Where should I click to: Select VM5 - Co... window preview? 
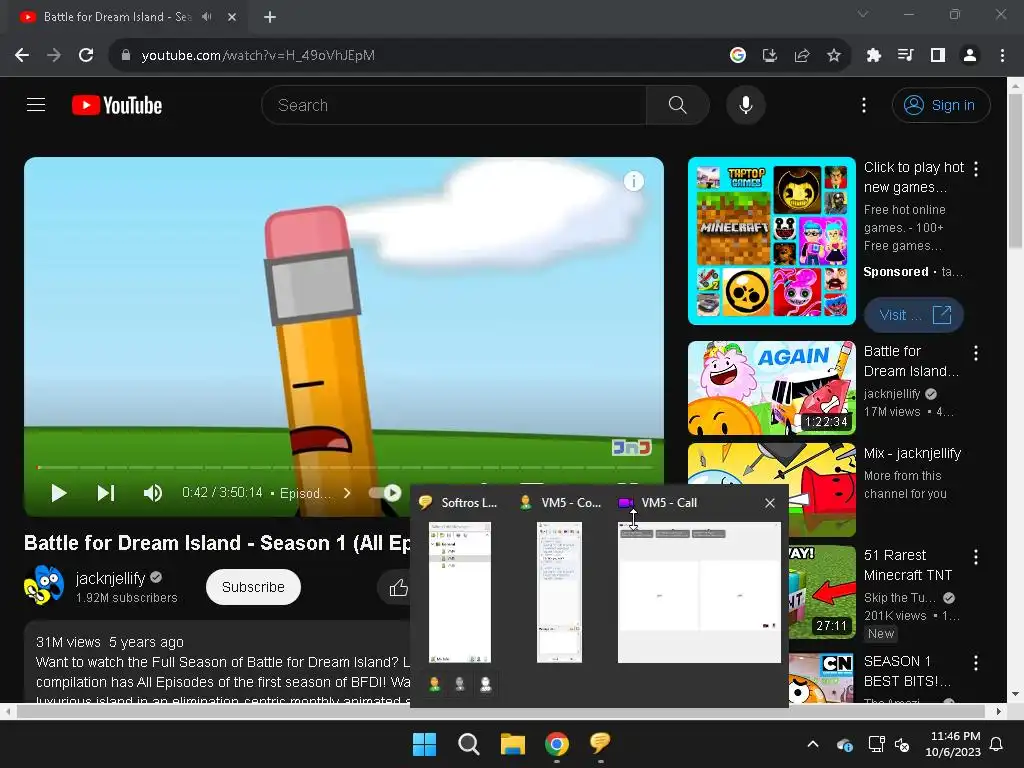click(x=559, y=592)
